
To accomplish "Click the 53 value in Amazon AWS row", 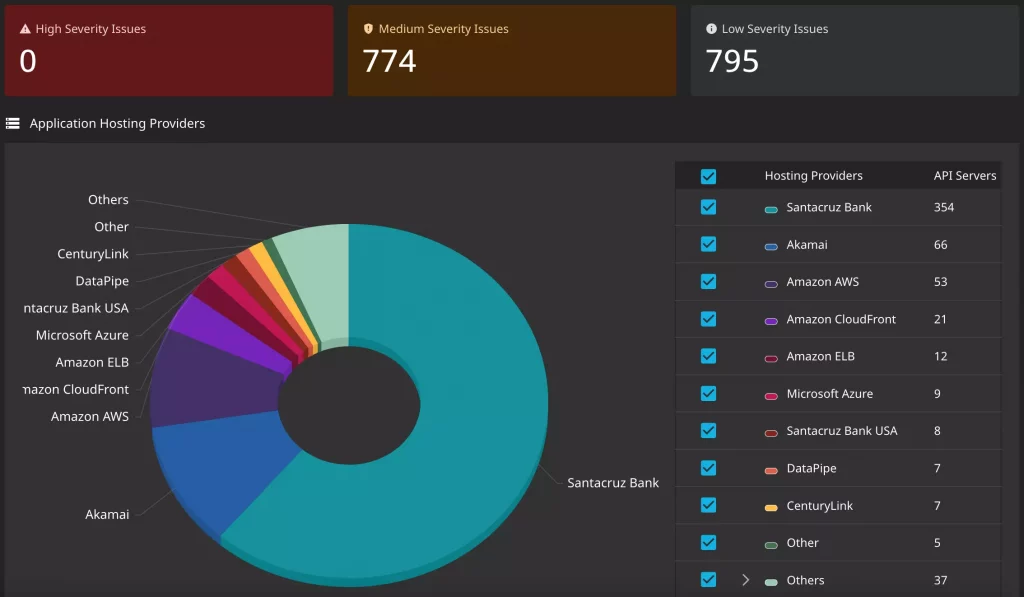I will 940,282.
